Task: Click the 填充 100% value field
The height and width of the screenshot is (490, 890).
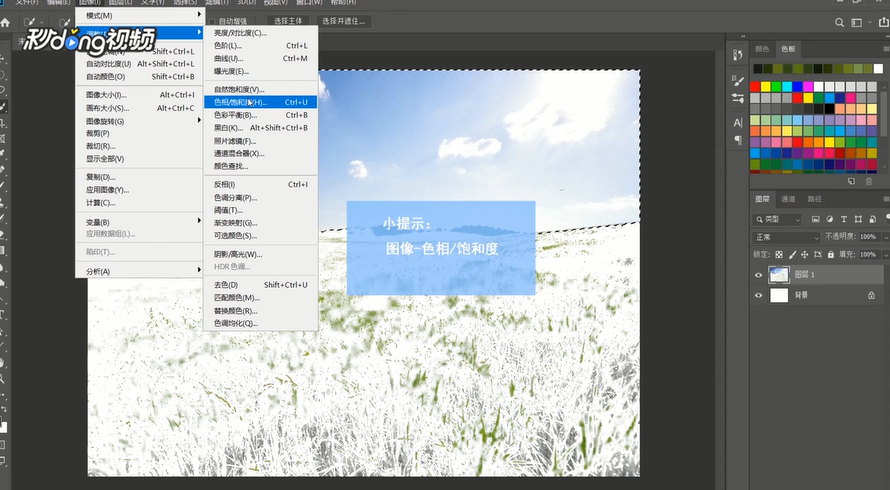Action: point(868,254)
